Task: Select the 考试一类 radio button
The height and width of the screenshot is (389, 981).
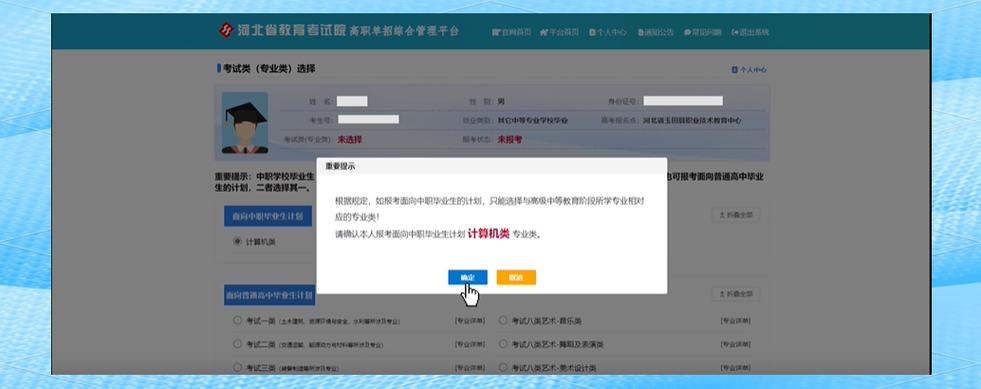Action: tap(237, 320)
